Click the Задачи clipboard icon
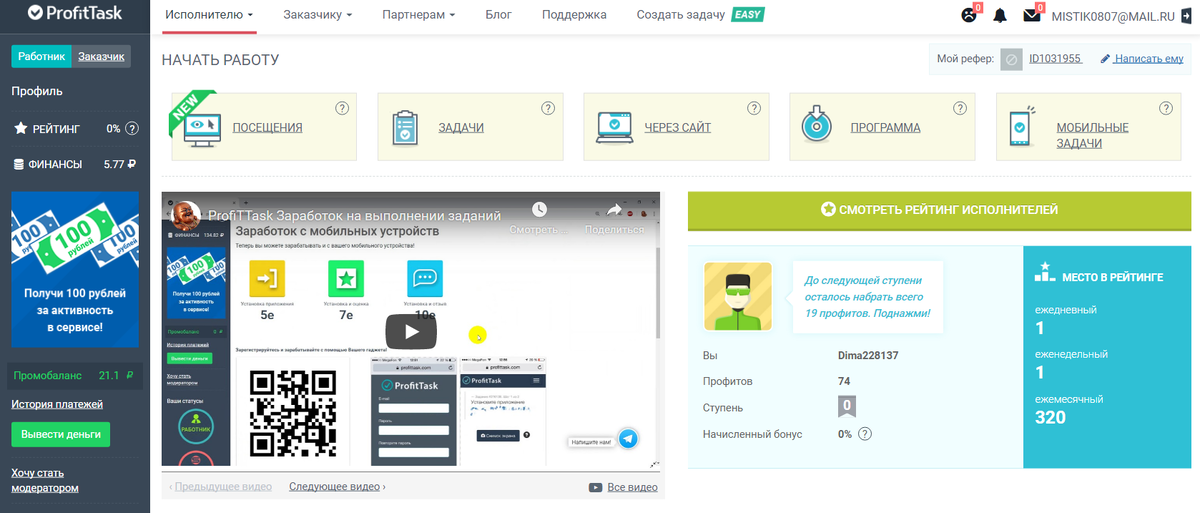 405,126
